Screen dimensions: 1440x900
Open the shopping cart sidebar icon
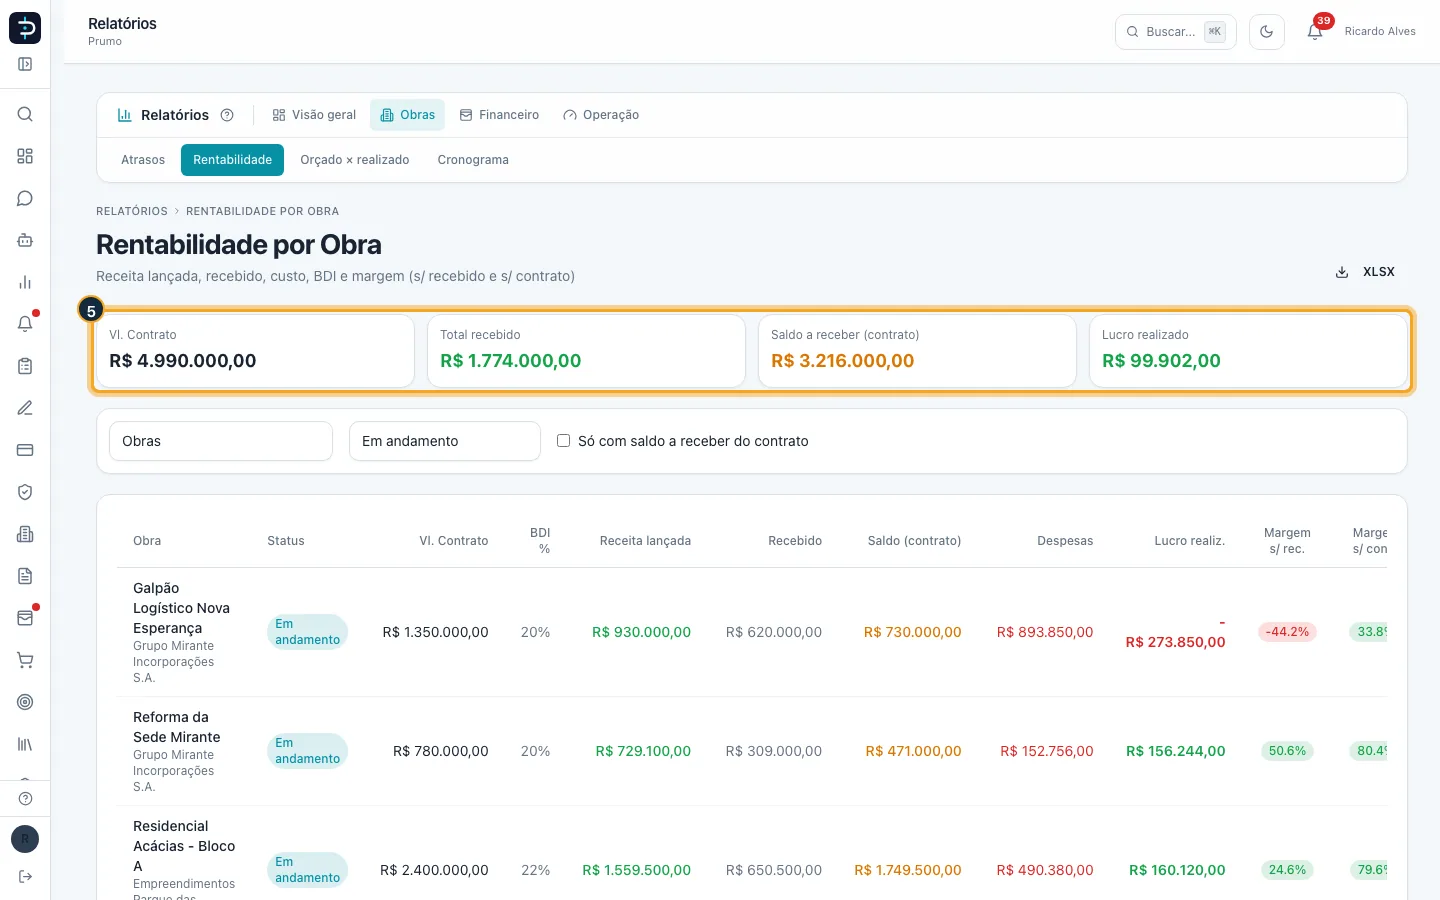(x=25, y=660)
